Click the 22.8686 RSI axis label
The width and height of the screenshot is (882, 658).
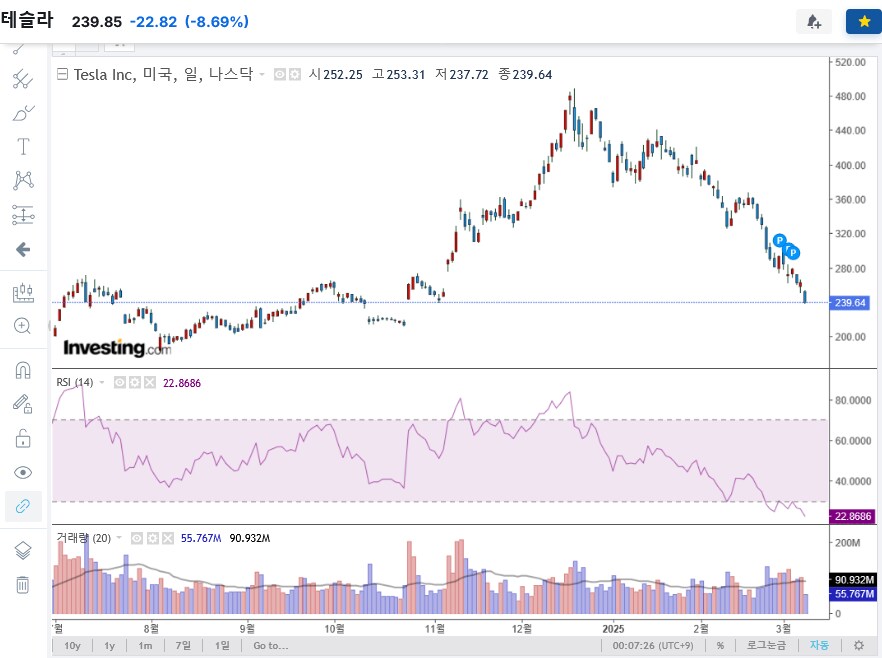coord(852,516)
